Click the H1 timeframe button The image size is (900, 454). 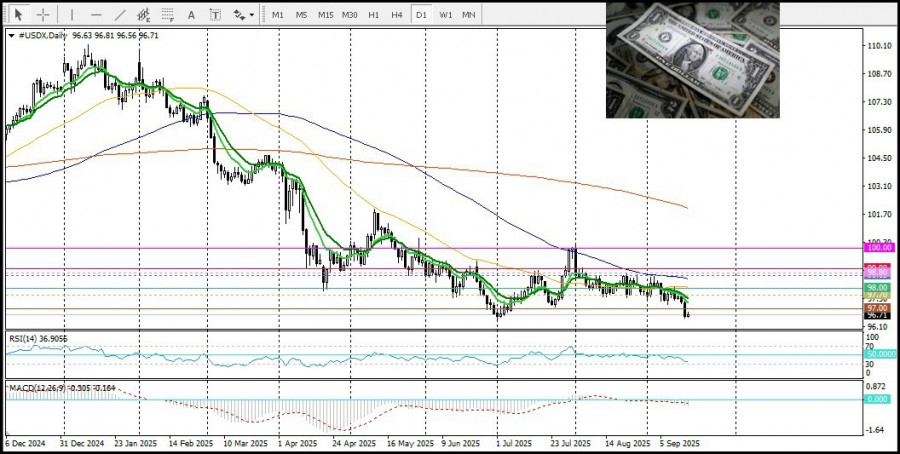pyautogui.click(x=373, y=15)
